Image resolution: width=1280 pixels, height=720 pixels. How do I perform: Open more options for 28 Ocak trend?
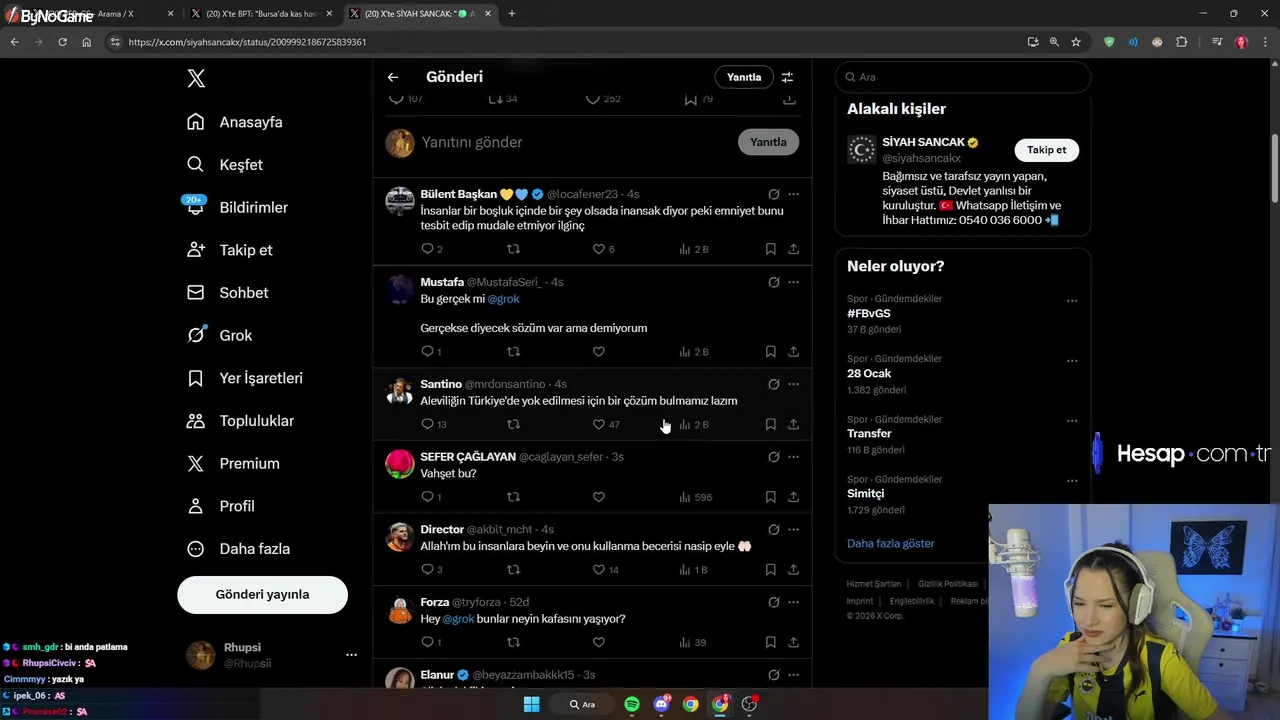[1072, 360]
